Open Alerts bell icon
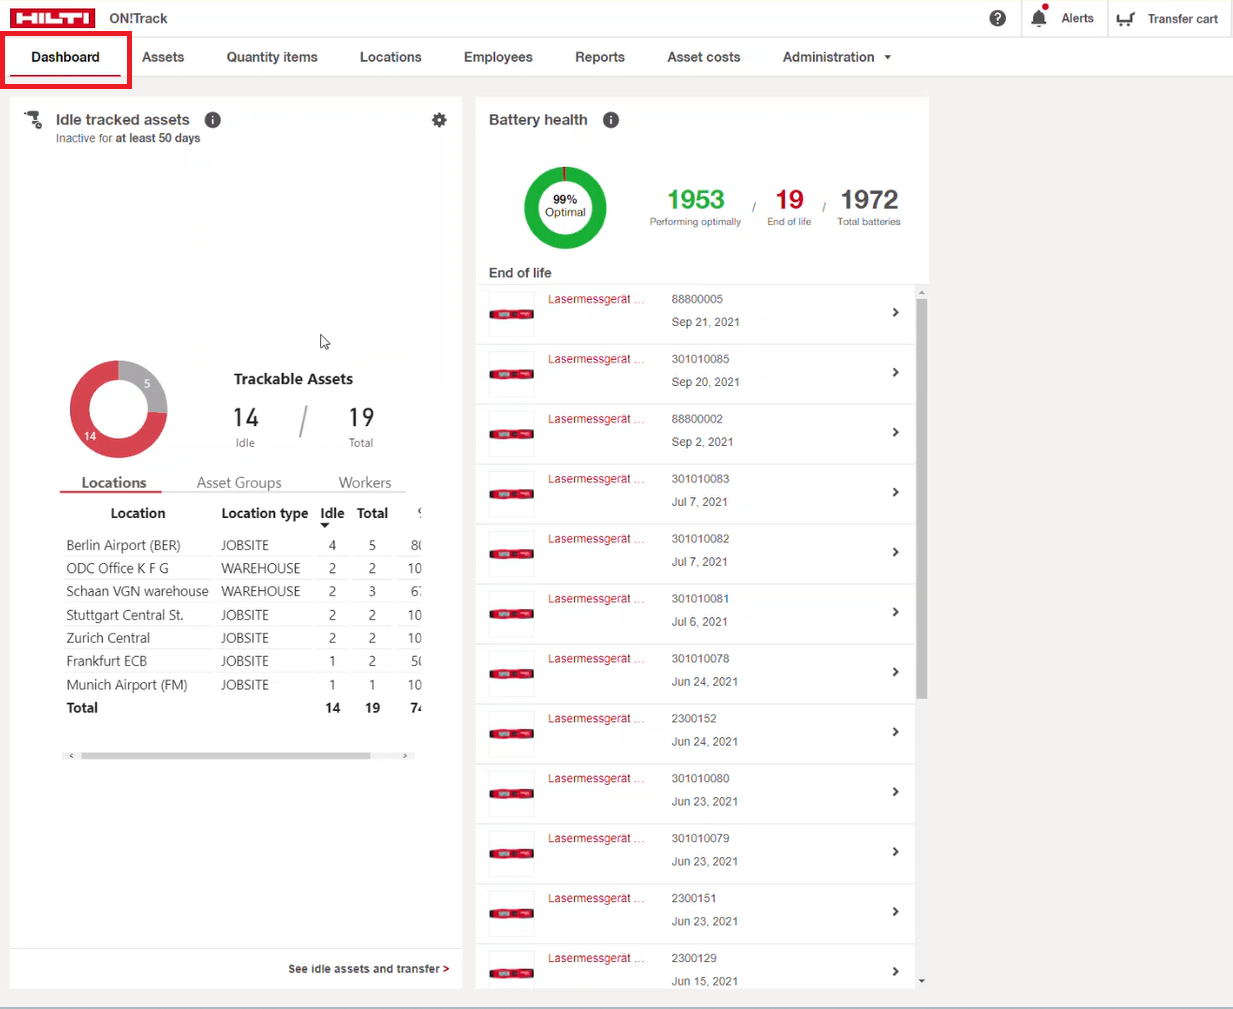This screenshot has height=1009, width=1233. [1039, 18]
